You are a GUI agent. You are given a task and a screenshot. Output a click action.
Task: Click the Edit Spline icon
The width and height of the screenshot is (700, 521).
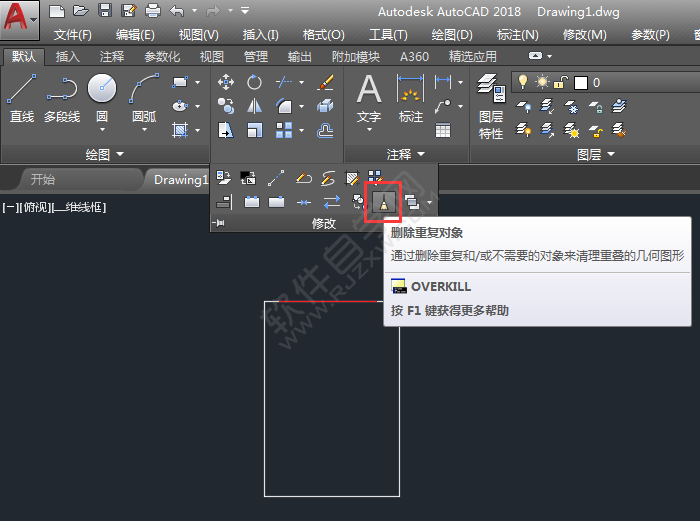tap(328, 178)
